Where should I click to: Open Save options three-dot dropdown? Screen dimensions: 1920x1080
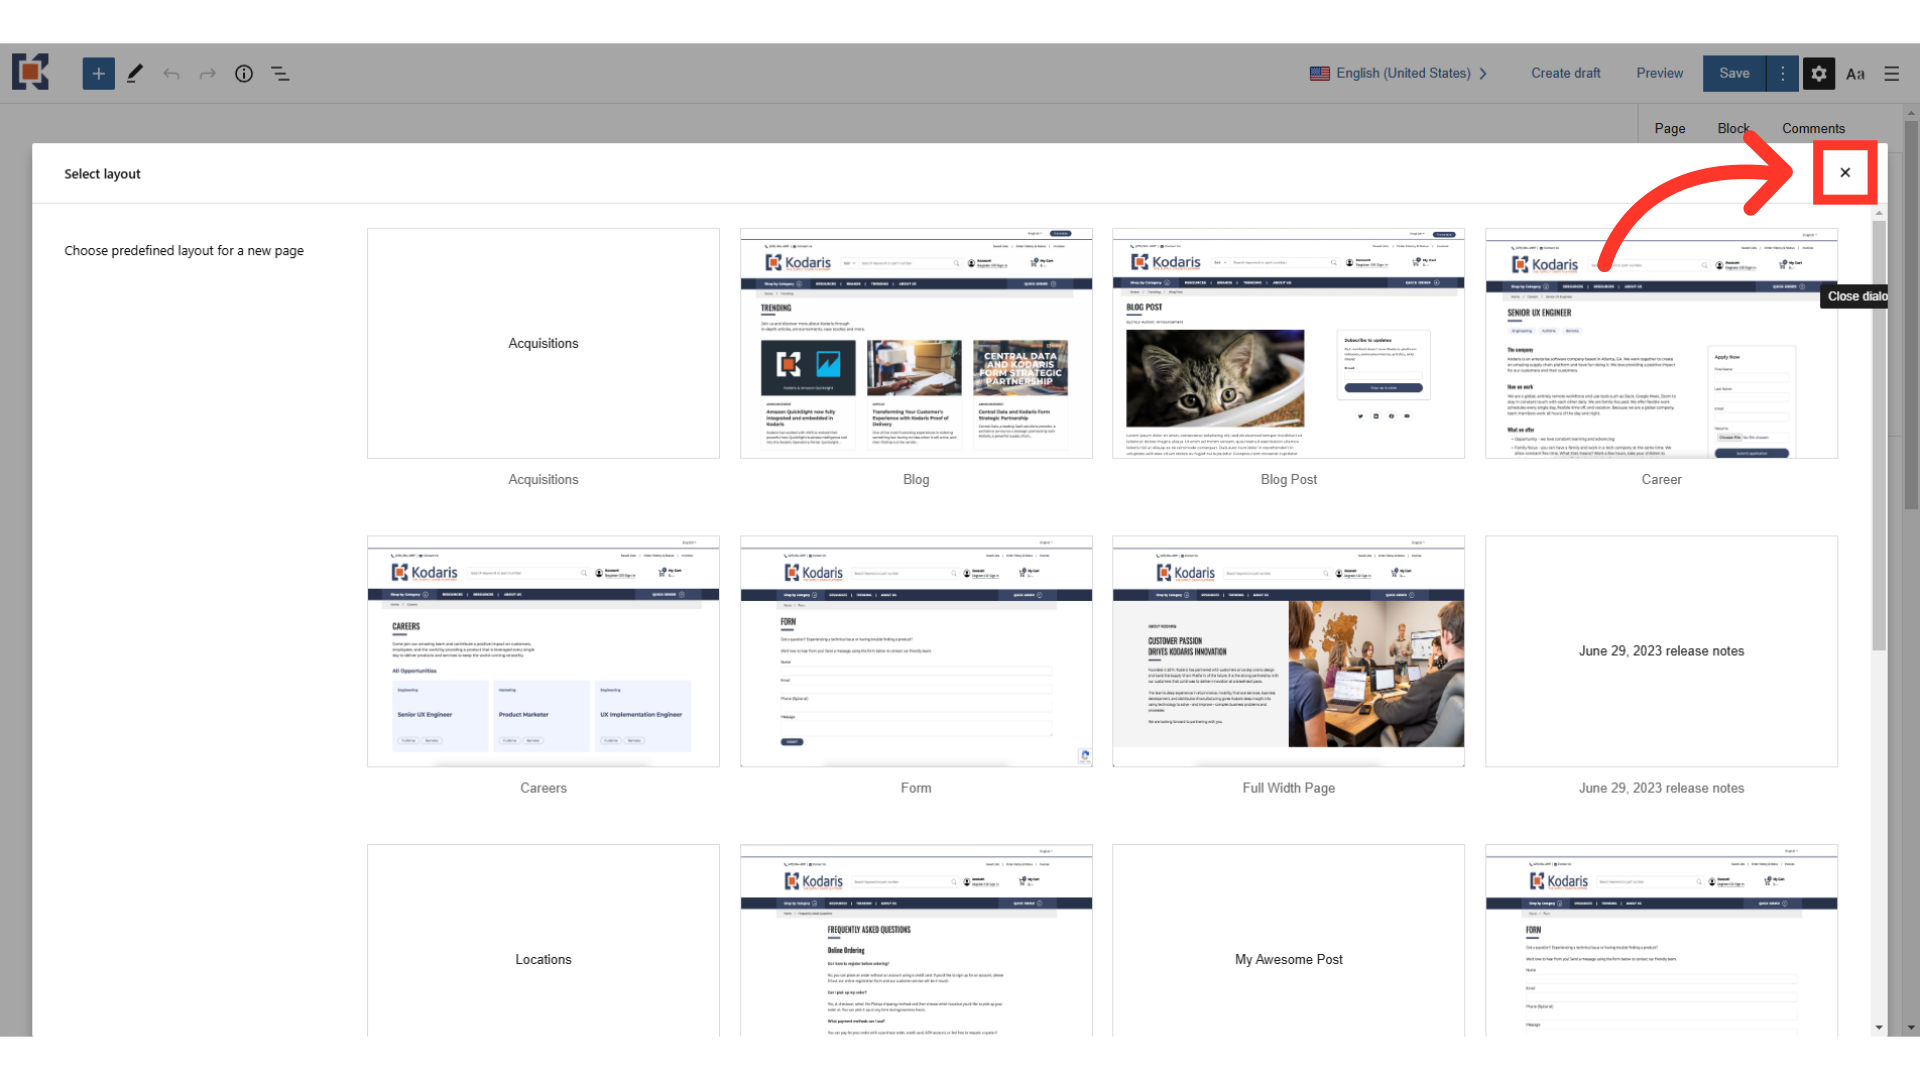click(1782, 73)
